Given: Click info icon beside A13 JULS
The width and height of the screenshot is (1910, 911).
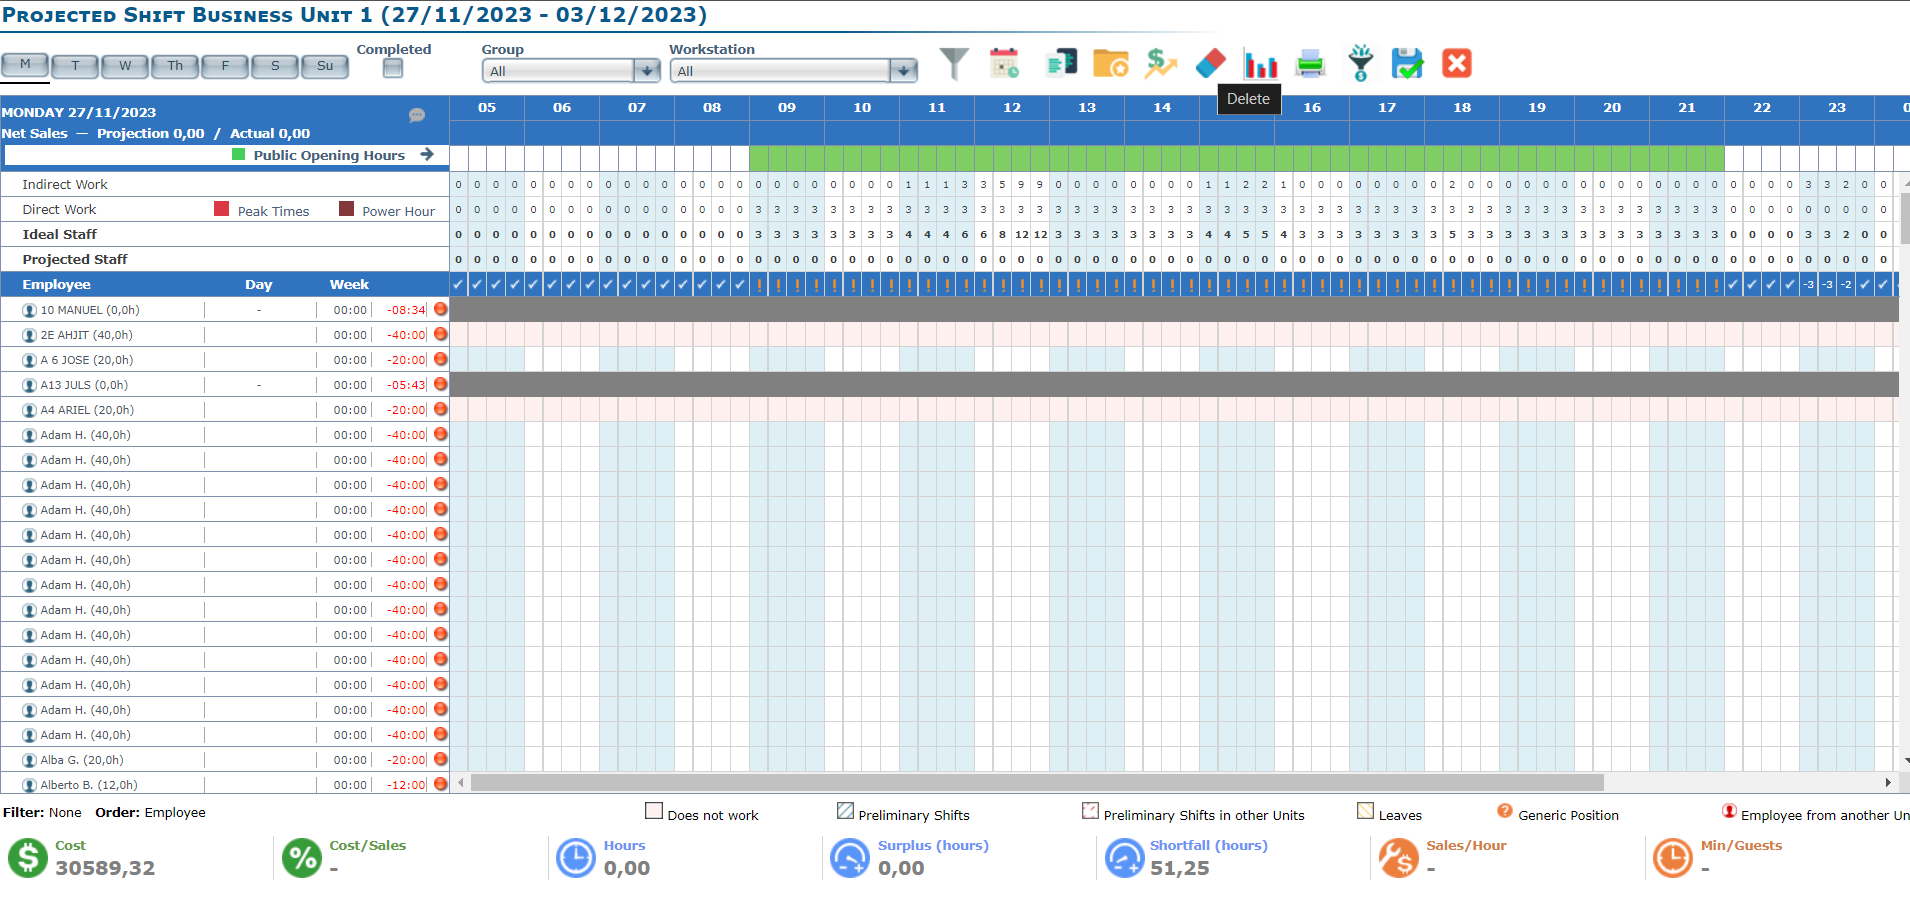Looking at the screenshot, I should 29,385.
